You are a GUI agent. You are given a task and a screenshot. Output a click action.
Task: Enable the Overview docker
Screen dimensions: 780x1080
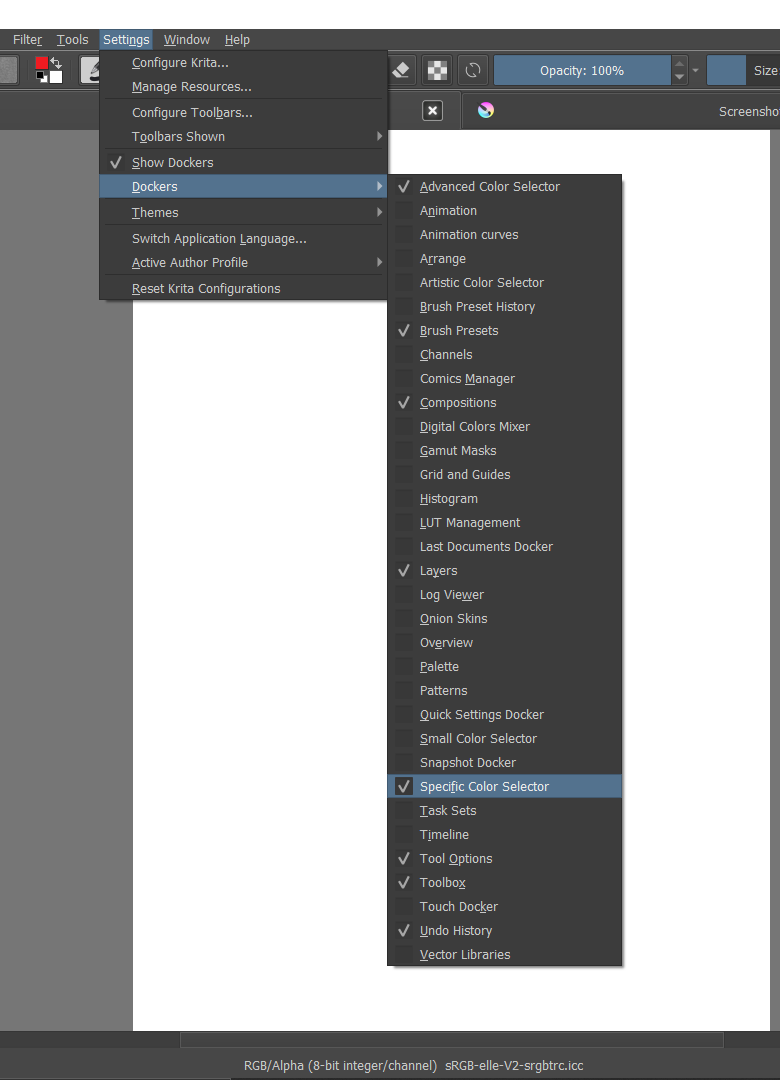click(x=504, y=643)
